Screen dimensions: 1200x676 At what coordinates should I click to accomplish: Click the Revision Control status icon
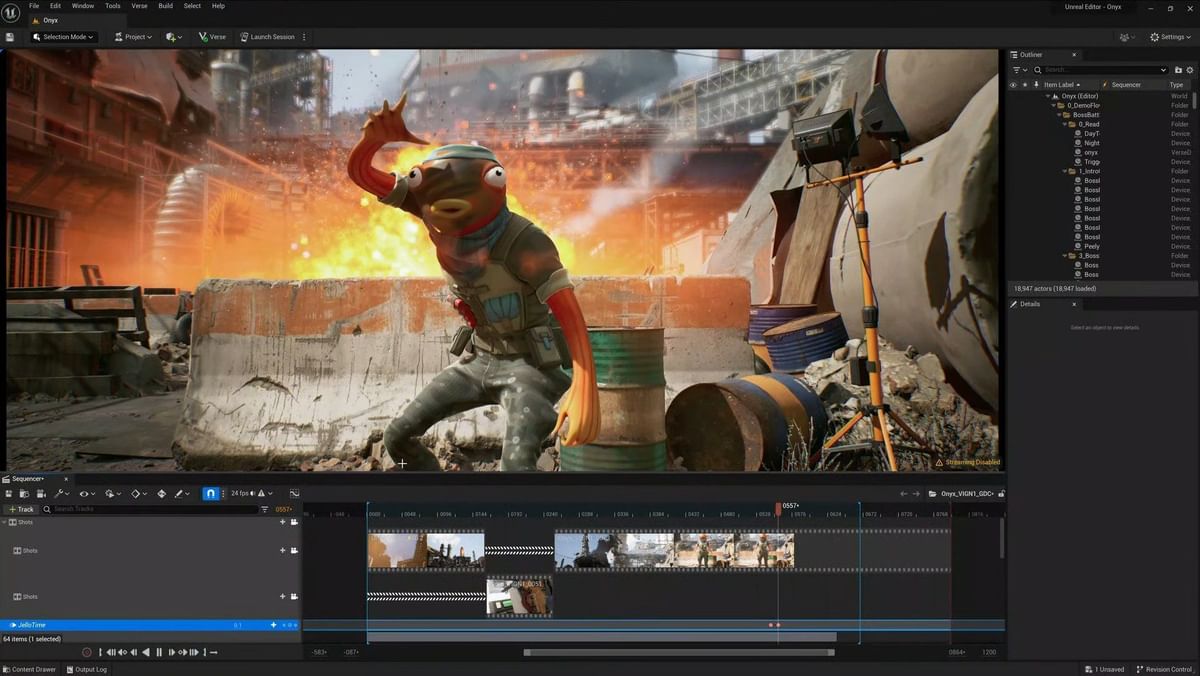1138,669
